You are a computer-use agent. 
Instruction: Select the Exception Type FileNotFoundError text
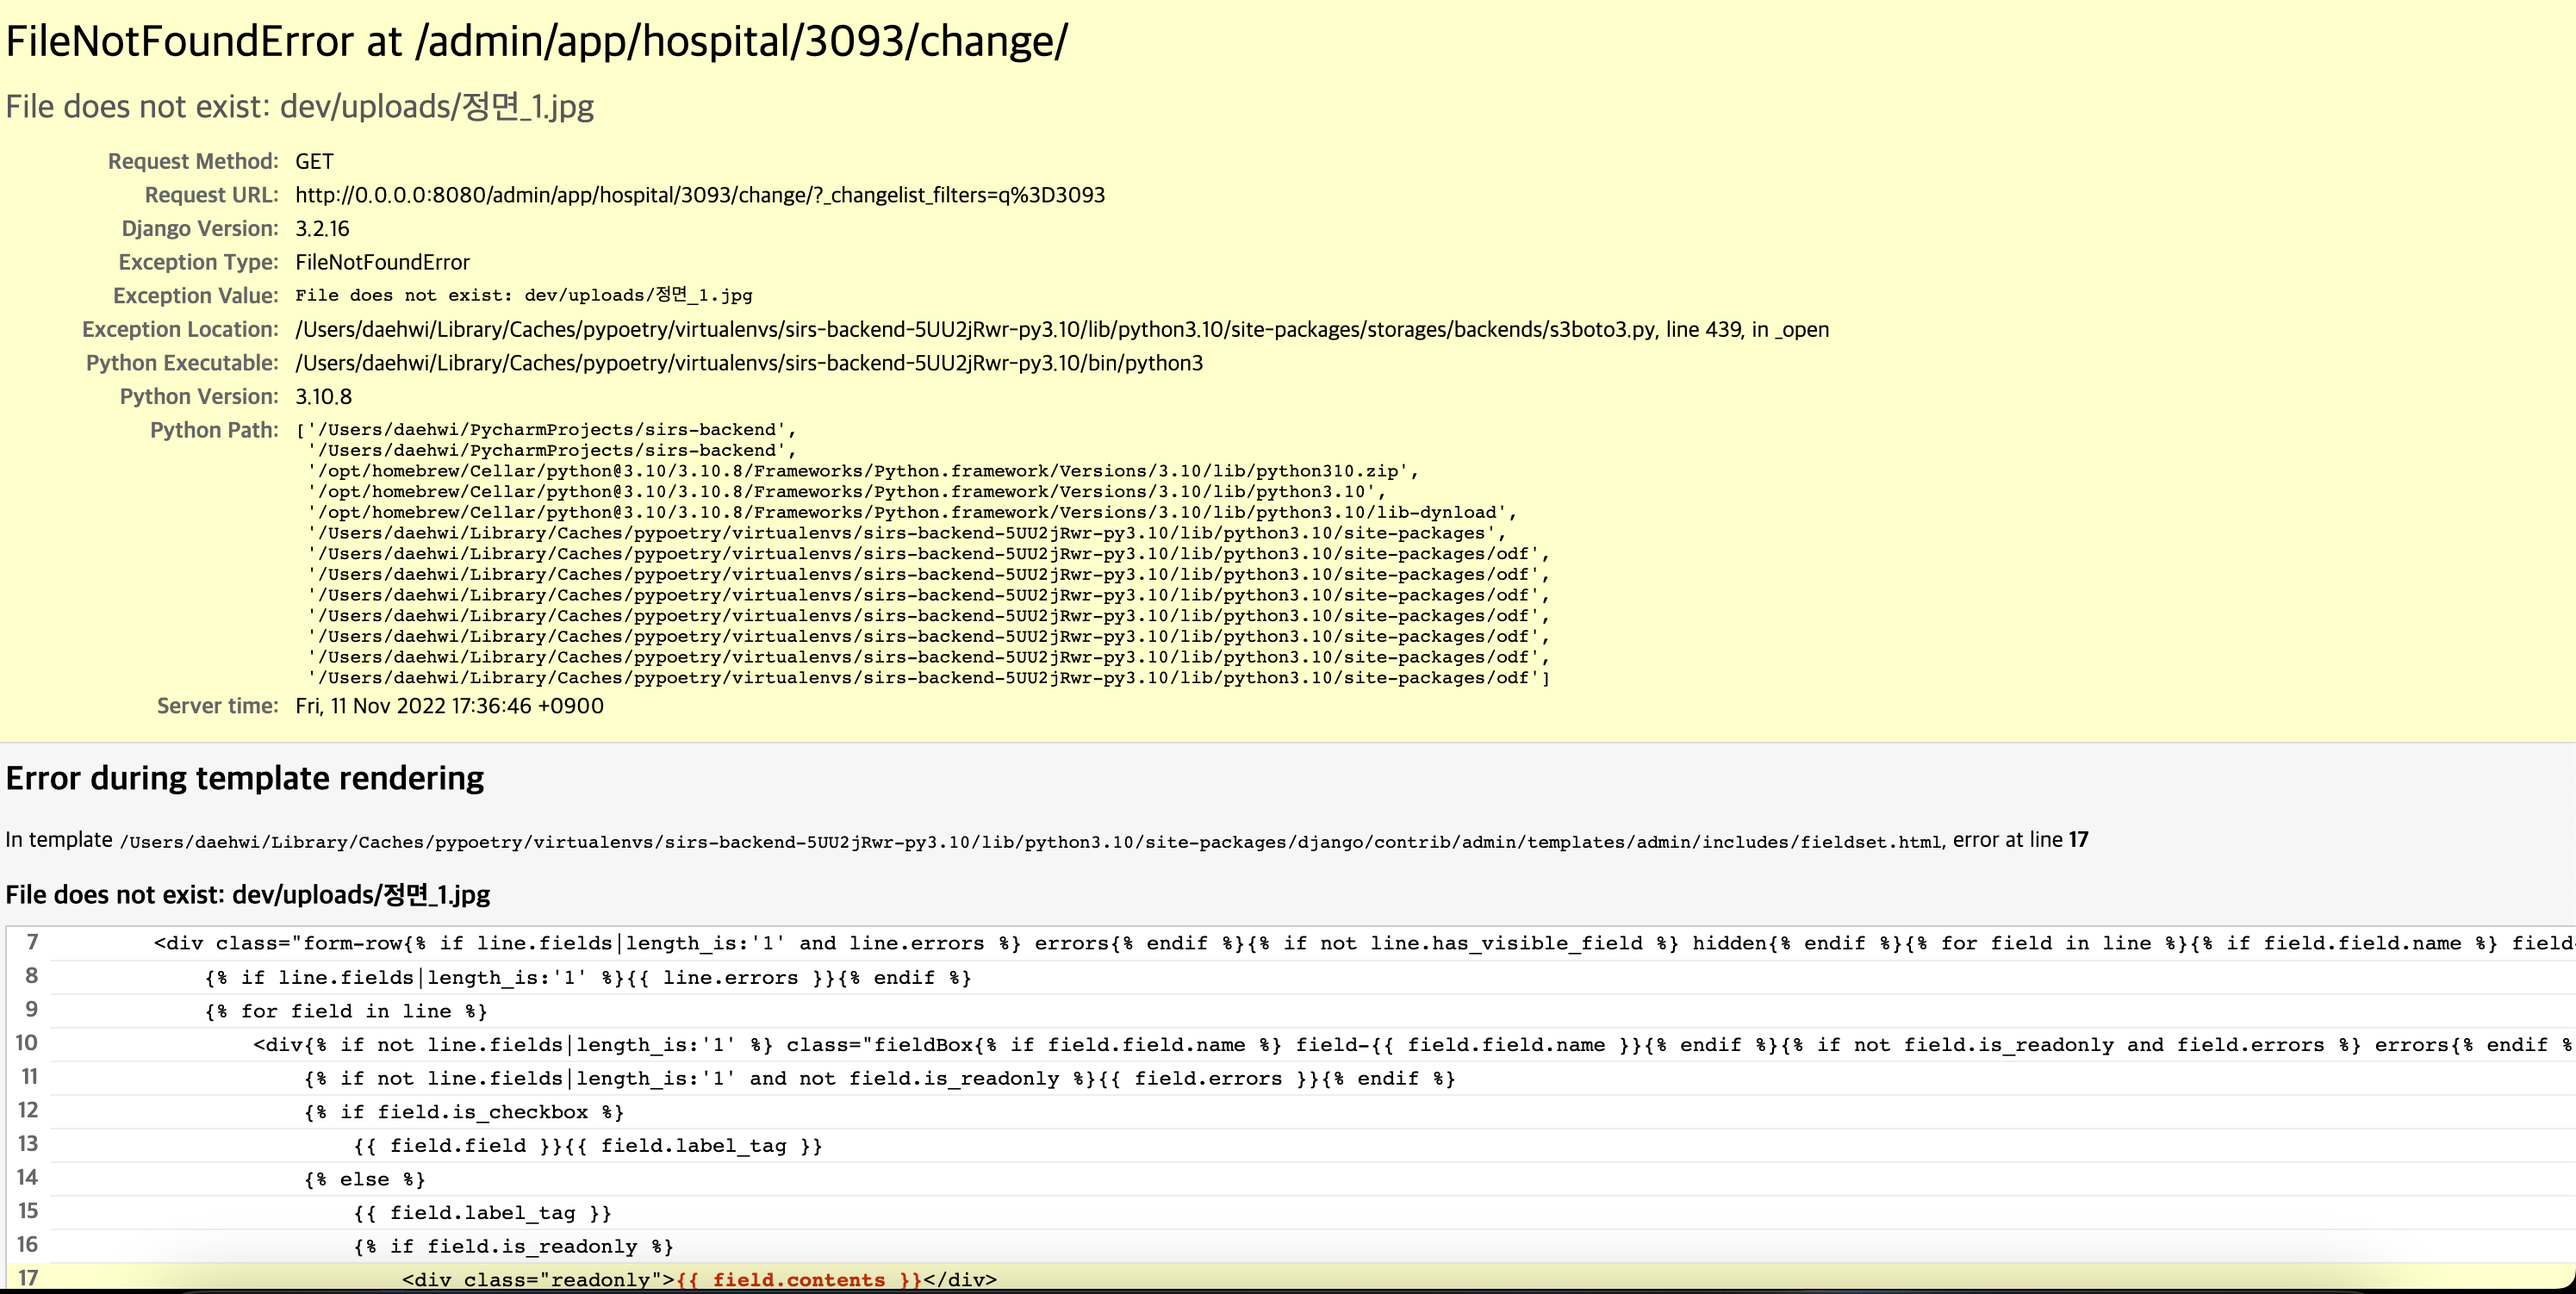pos(381,262)
